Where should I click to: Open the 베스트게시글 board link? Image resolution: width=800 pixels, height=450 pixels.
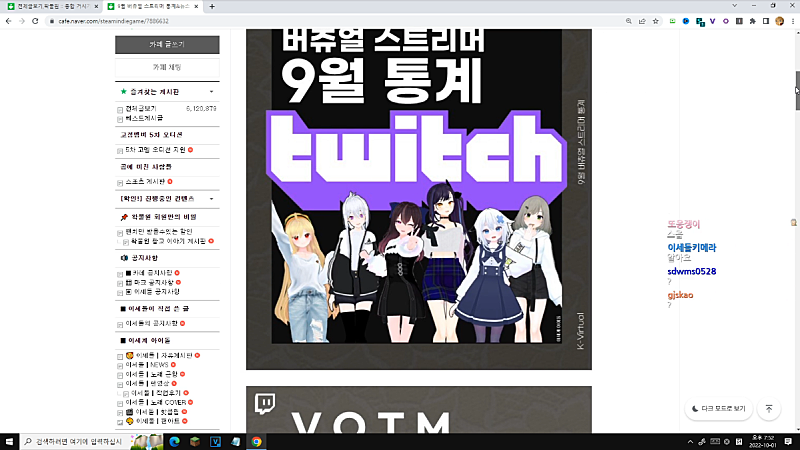[144, 118]
